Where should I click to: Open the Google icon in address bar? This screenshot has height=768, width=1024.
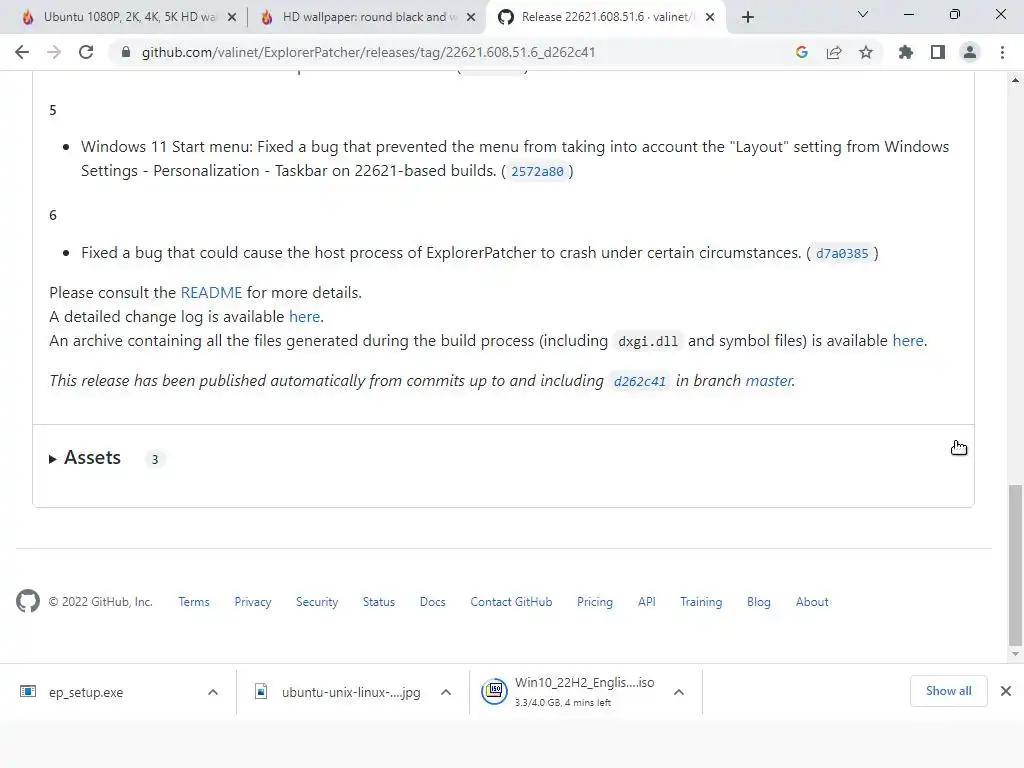(x=801, y=52)
